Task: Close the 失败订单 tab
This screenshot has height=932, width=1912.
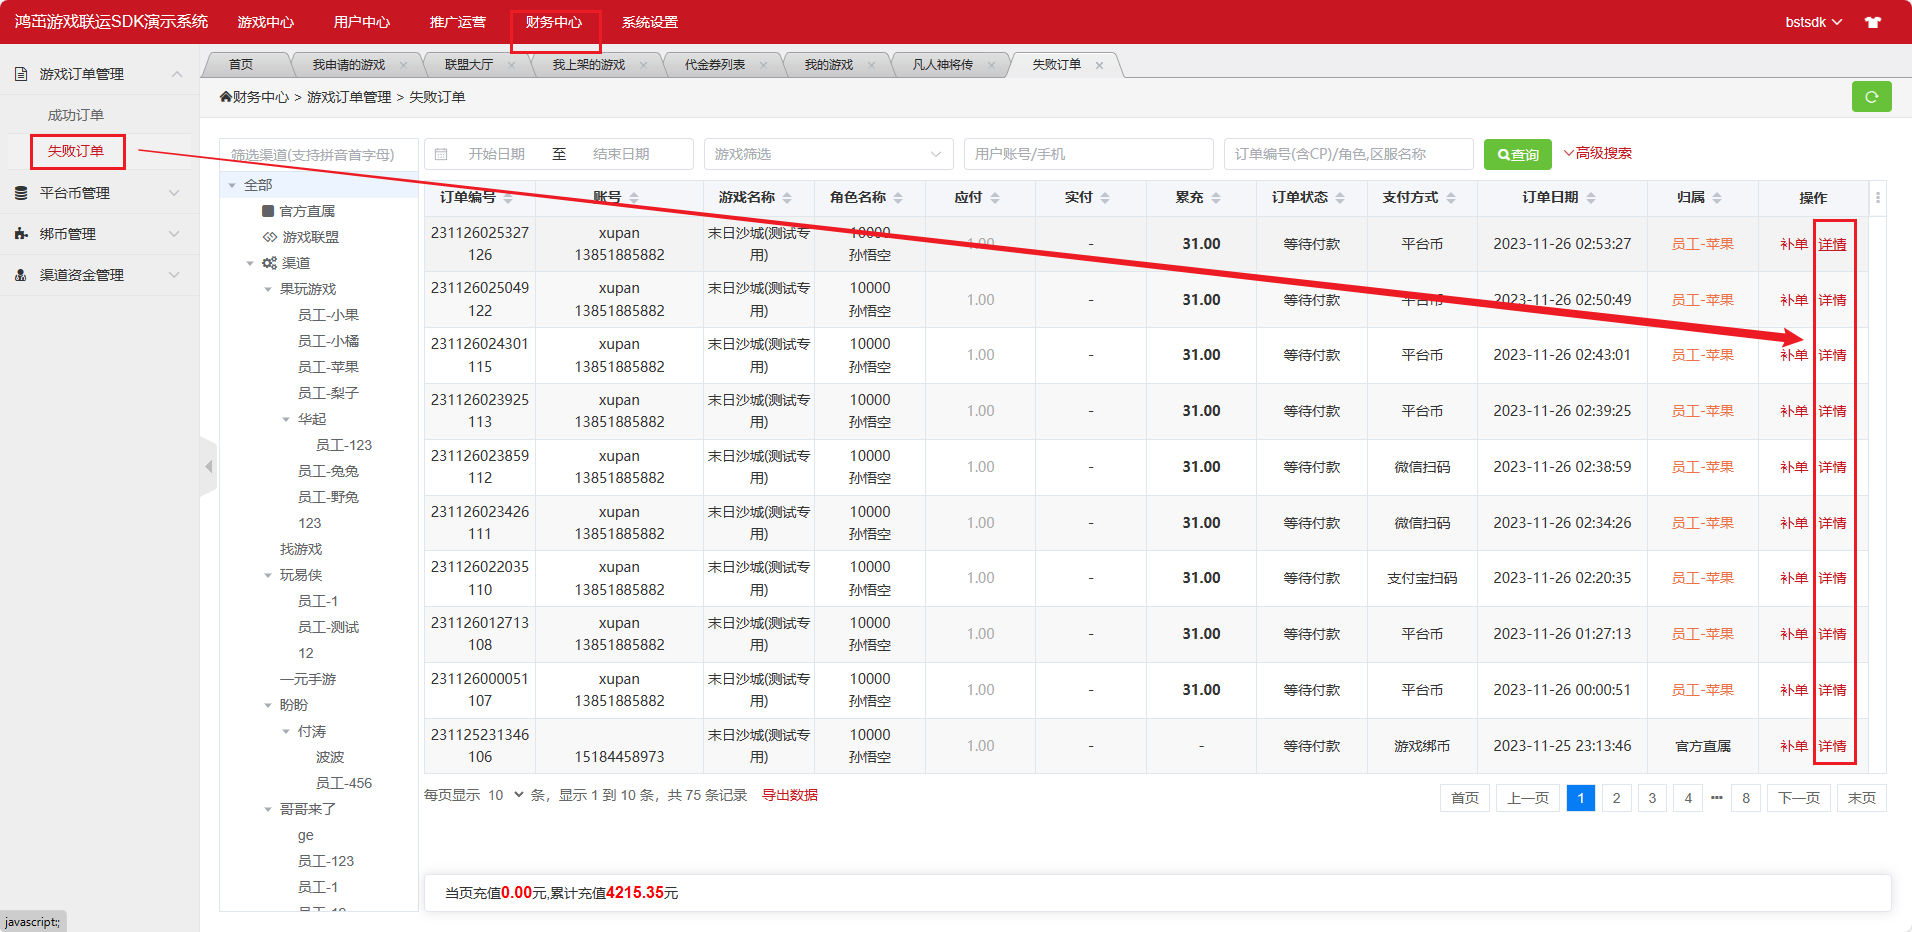Action: [1100, 65]
